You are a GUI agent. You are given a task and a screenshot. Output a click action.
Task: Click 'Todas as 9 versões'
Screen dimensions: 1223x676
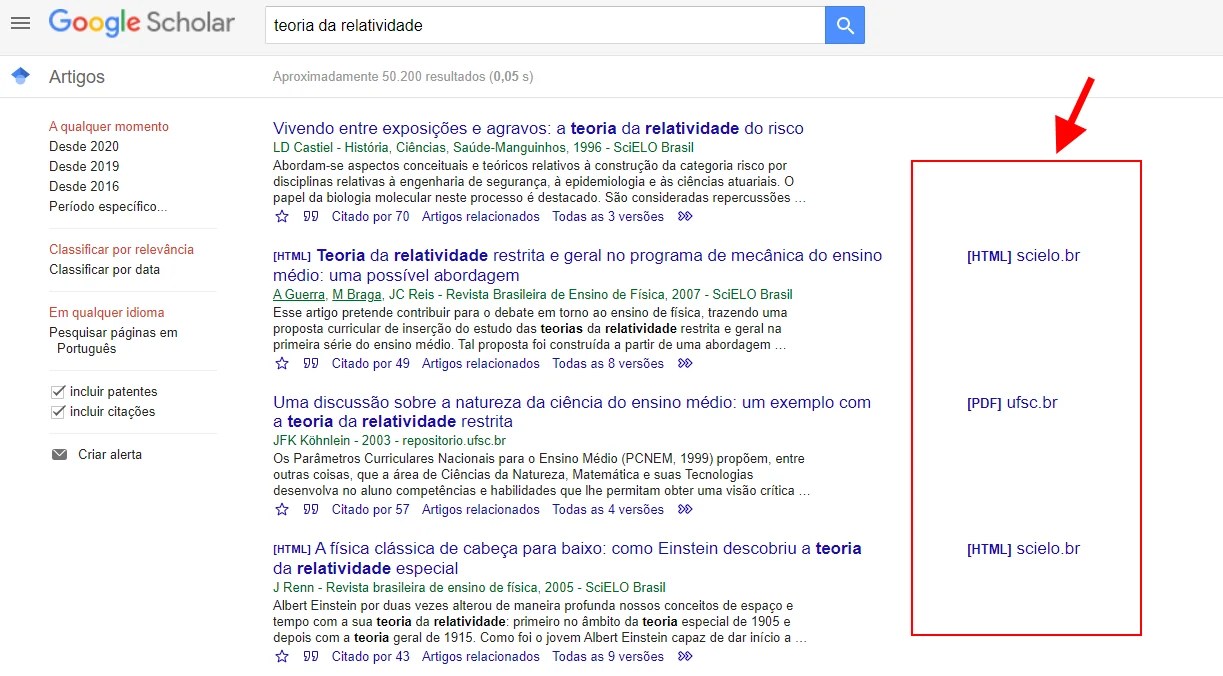(x=608, y=656)
